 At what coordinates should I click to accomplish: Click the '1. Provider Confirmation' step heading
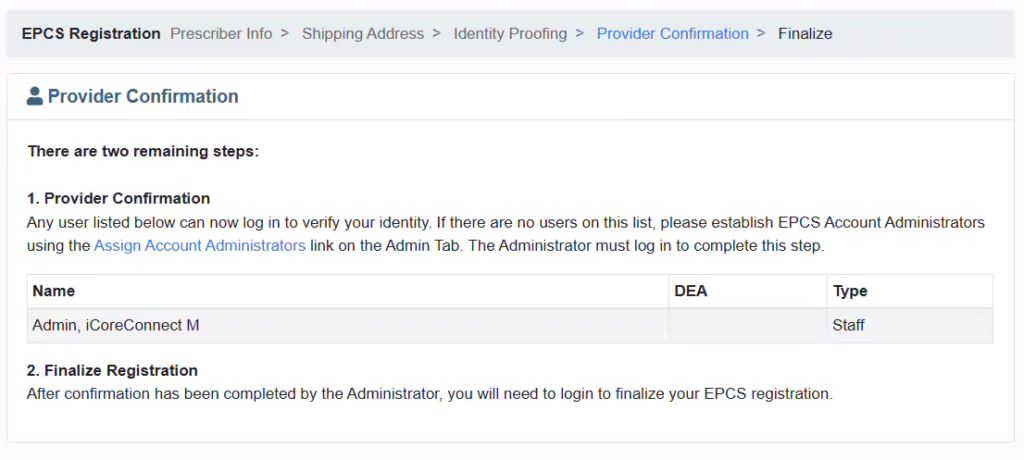coord(119,198)
